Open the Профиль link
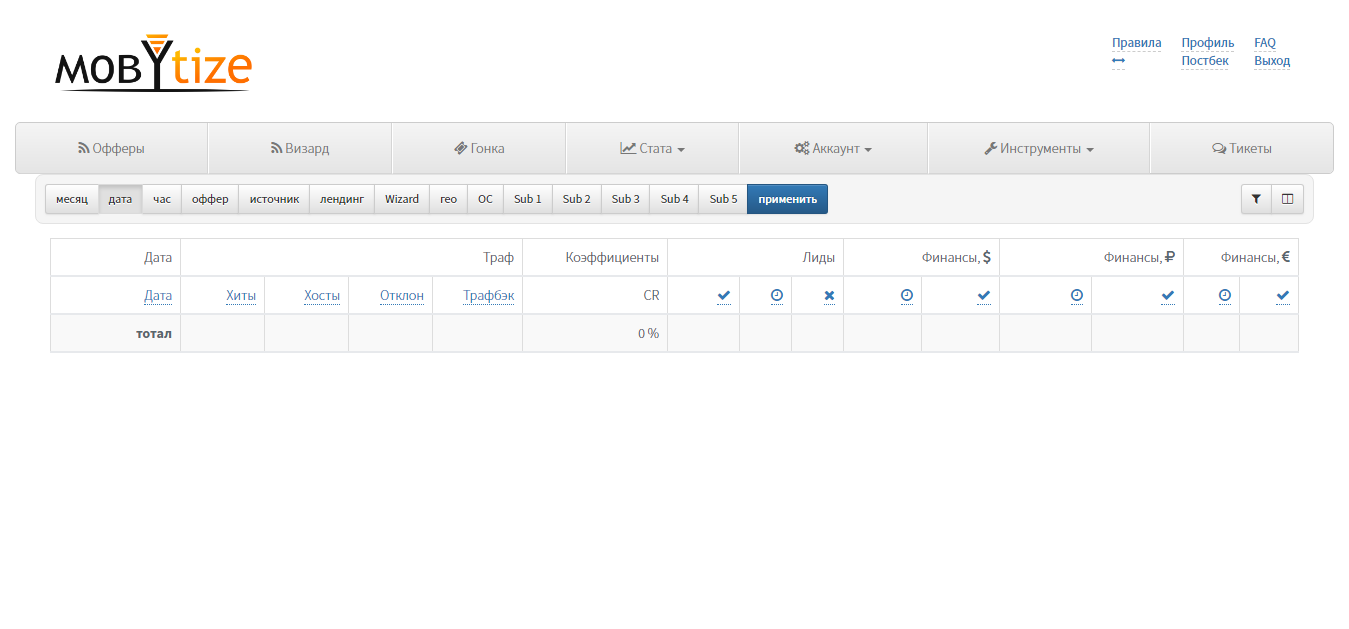1349x629 pixels. click(x=1208, y=43)
